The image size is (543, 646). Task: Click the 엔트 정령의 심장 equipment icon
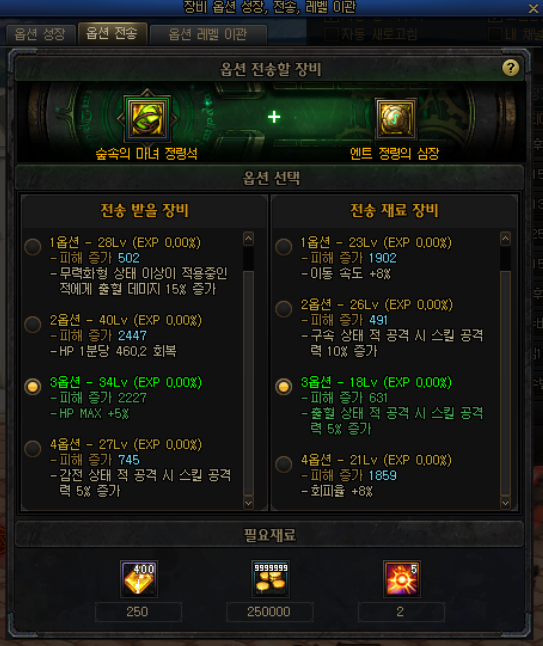396,119
